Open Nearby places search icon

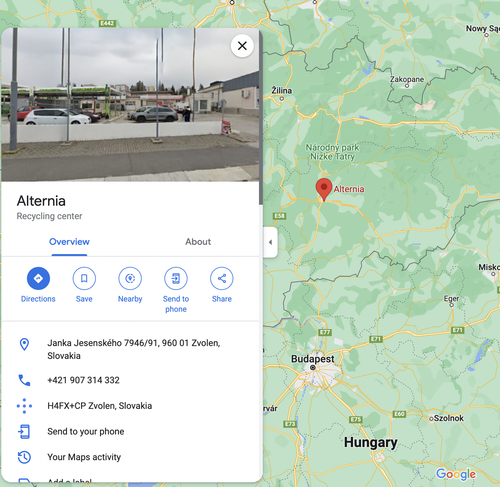(x=130, y=278)
